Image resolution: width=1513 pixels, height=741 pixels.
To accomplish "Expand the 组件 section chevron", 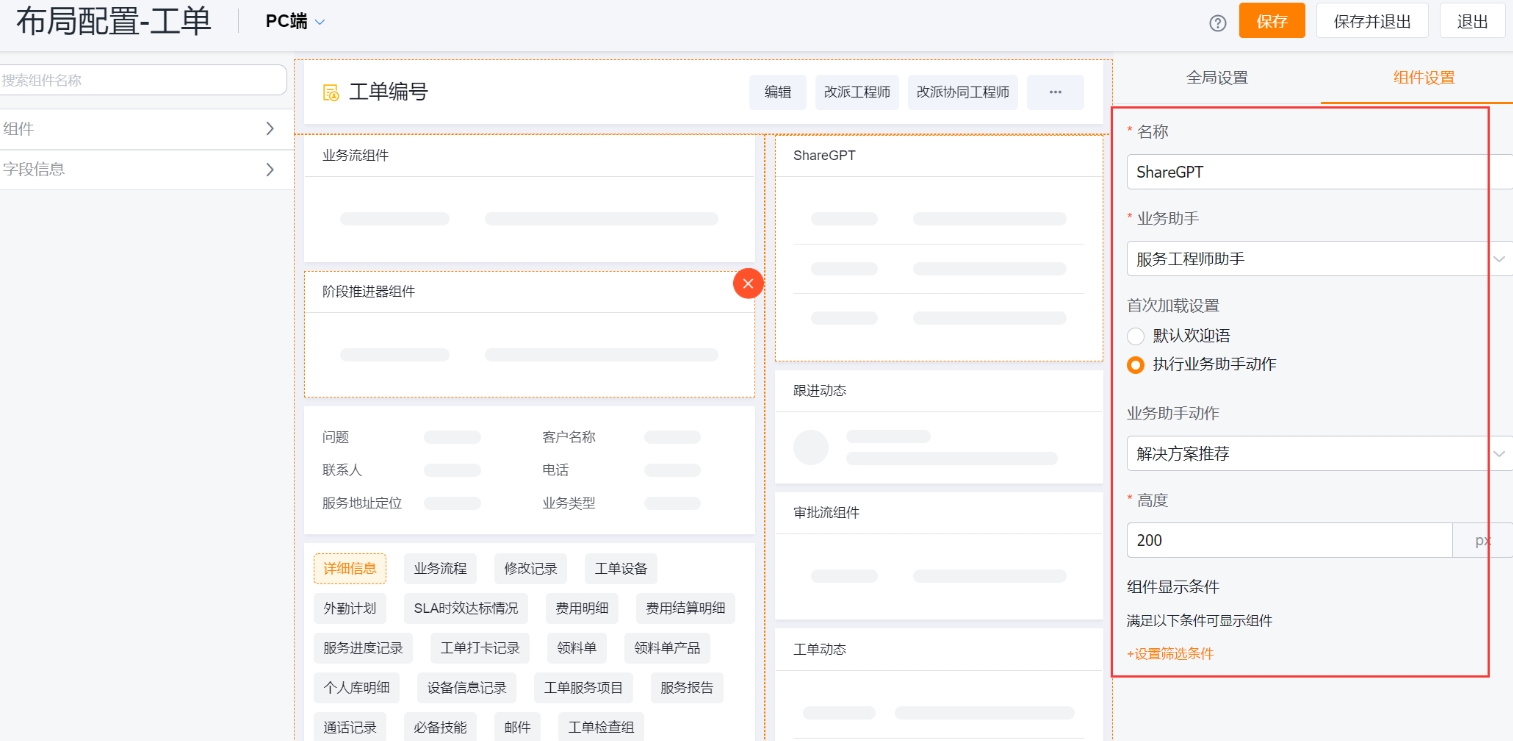I will coord(270,129).
